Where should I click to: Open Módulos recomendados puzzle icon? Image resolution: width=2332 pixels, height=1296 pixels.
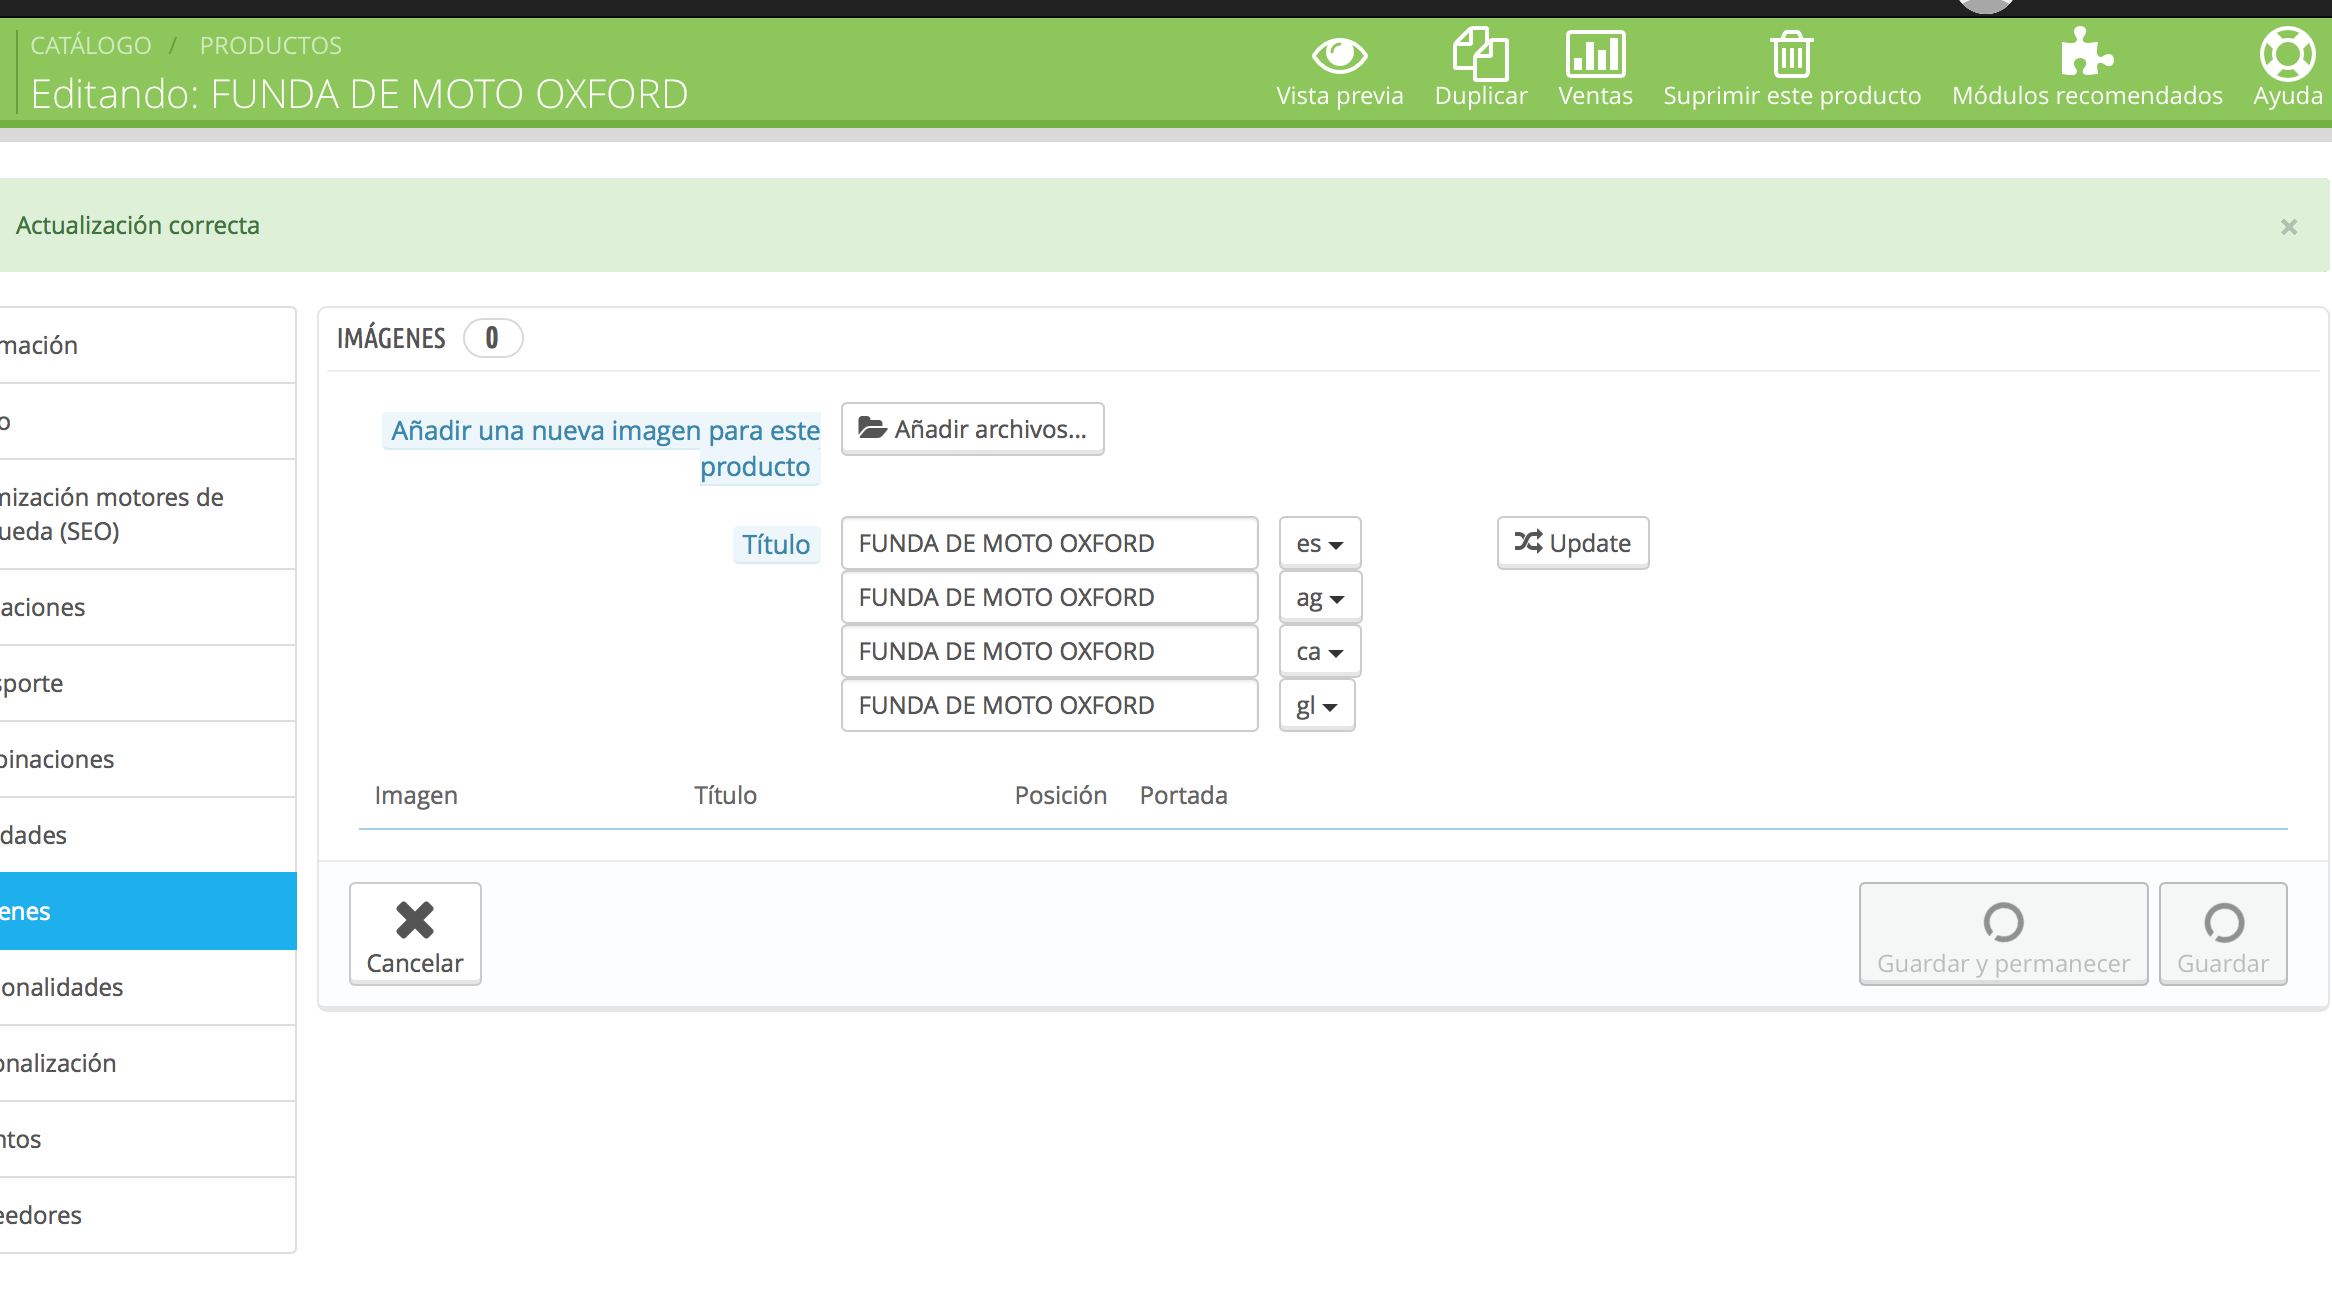pos(2086,53)
